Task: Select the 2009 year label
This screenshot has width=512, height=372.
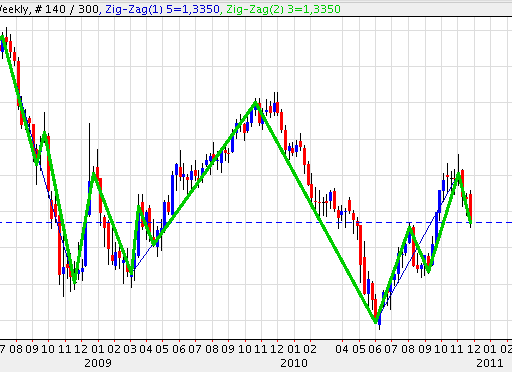Action: coord(98,363)
